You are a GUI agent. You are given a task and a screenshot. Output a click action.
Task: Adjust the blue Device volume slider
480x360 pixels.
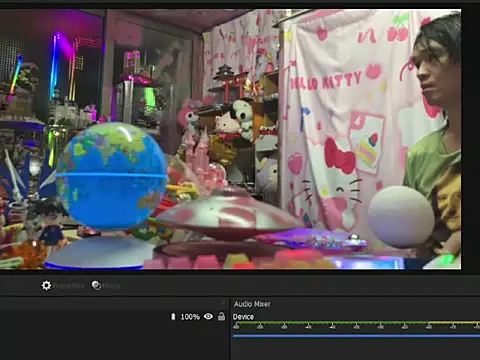tap(356, 336)
